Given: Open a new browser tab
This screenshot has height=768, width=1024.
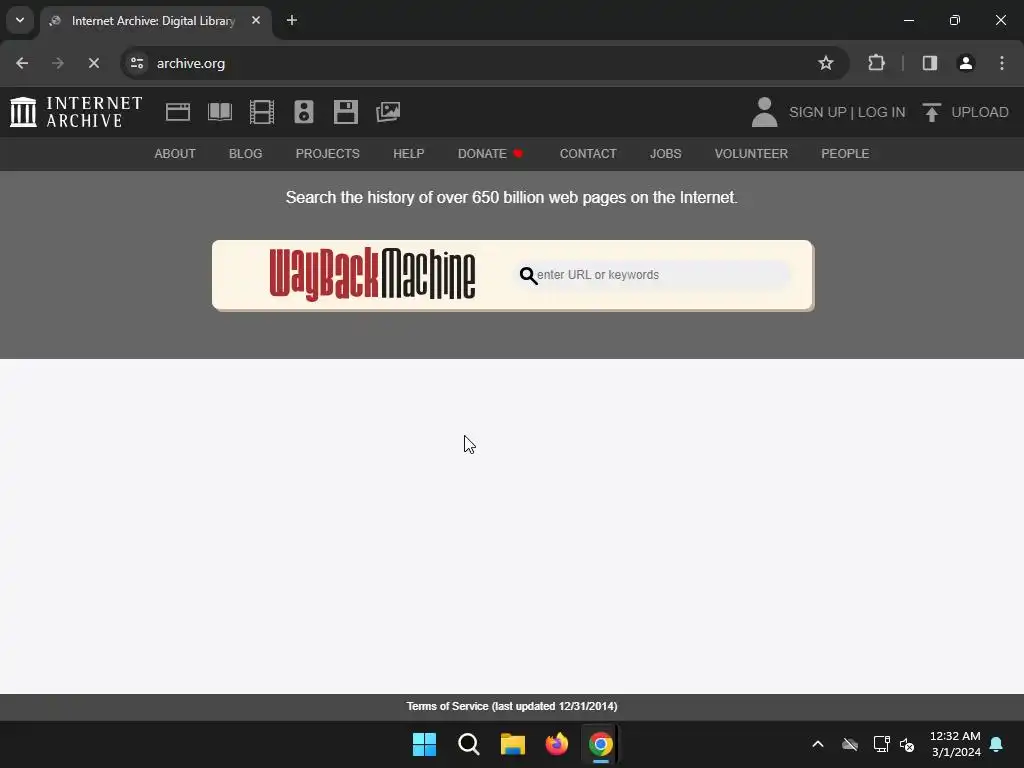Looking at the screenshot, I should (292, 20).
